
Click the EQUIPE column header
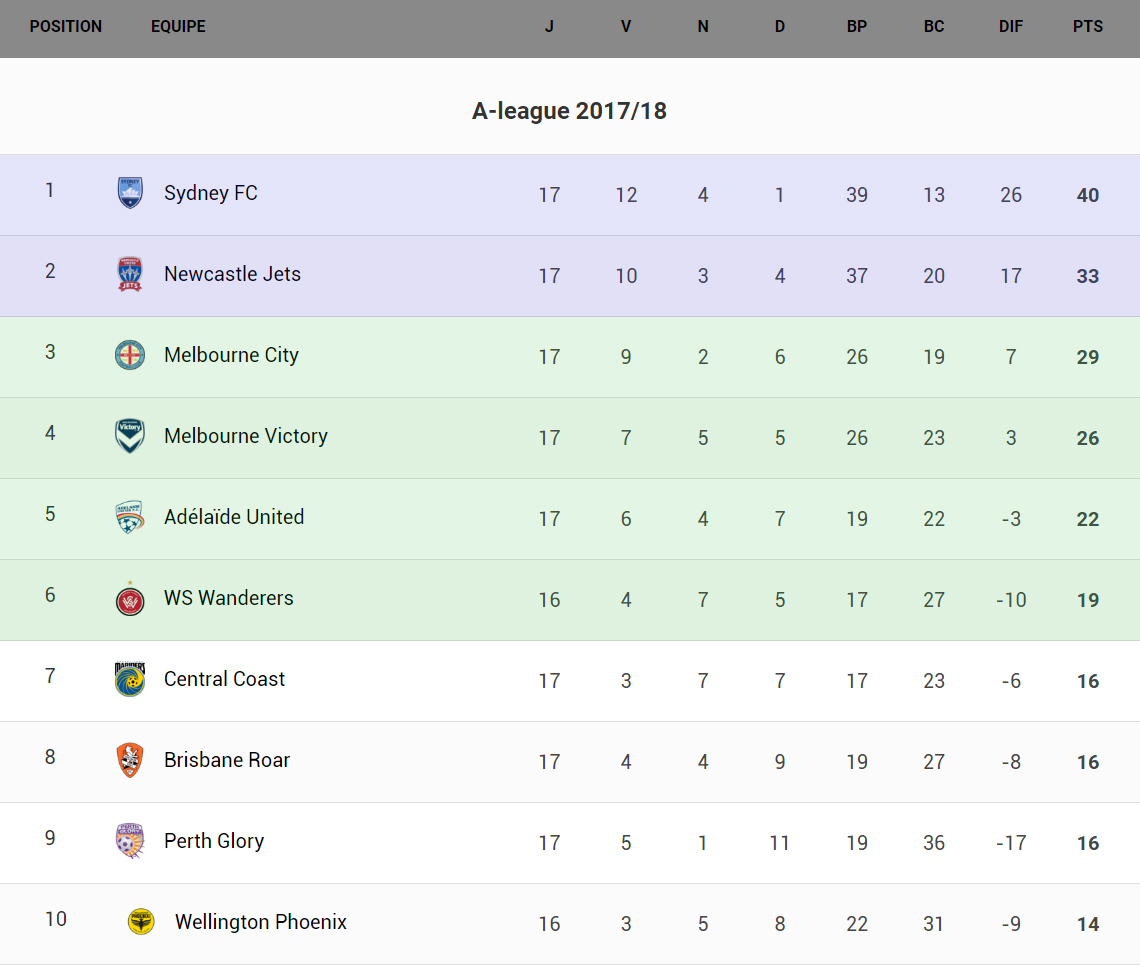[x=178, y=27]
